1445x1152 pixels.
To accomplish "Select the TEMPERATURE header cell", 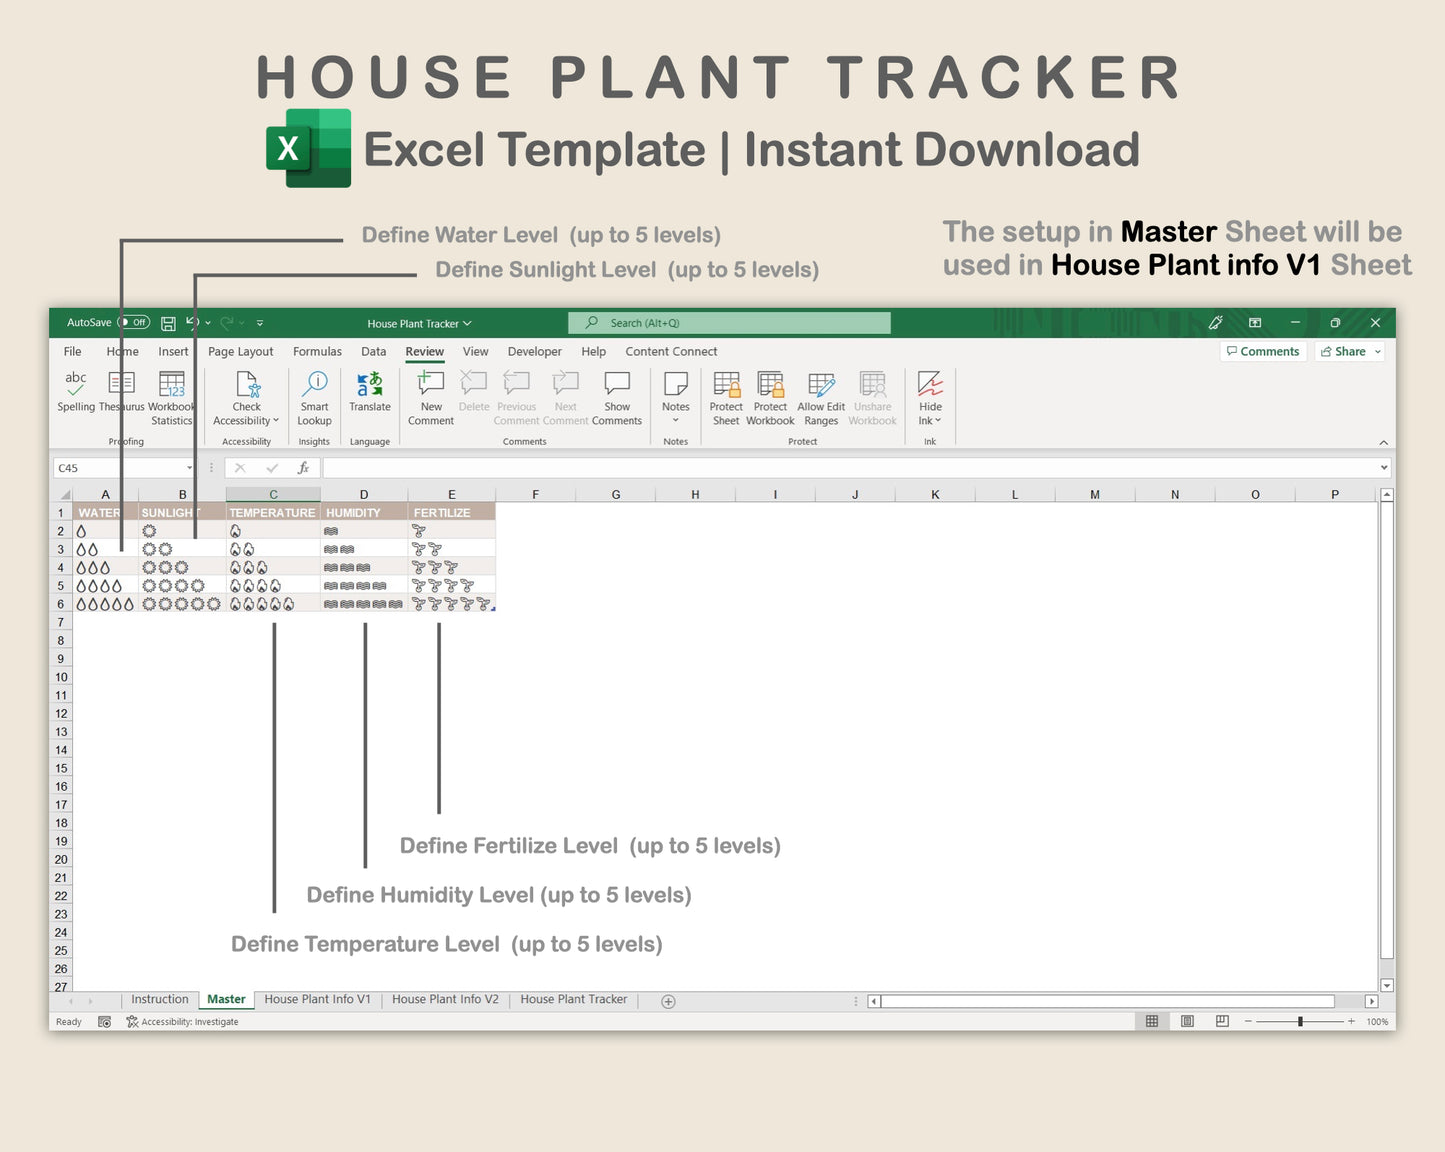I will 273,513.
